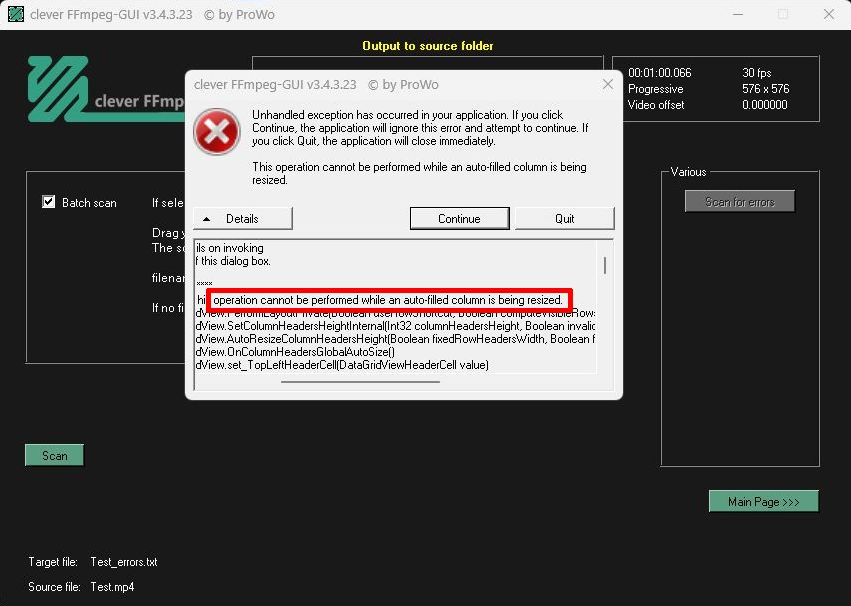Click the Scan button

tap(54, 455)
